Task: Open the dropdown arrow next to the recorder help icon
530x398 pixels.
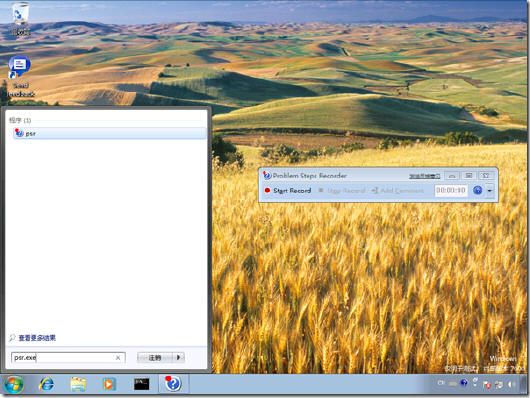Action: [x=490, y=191]
